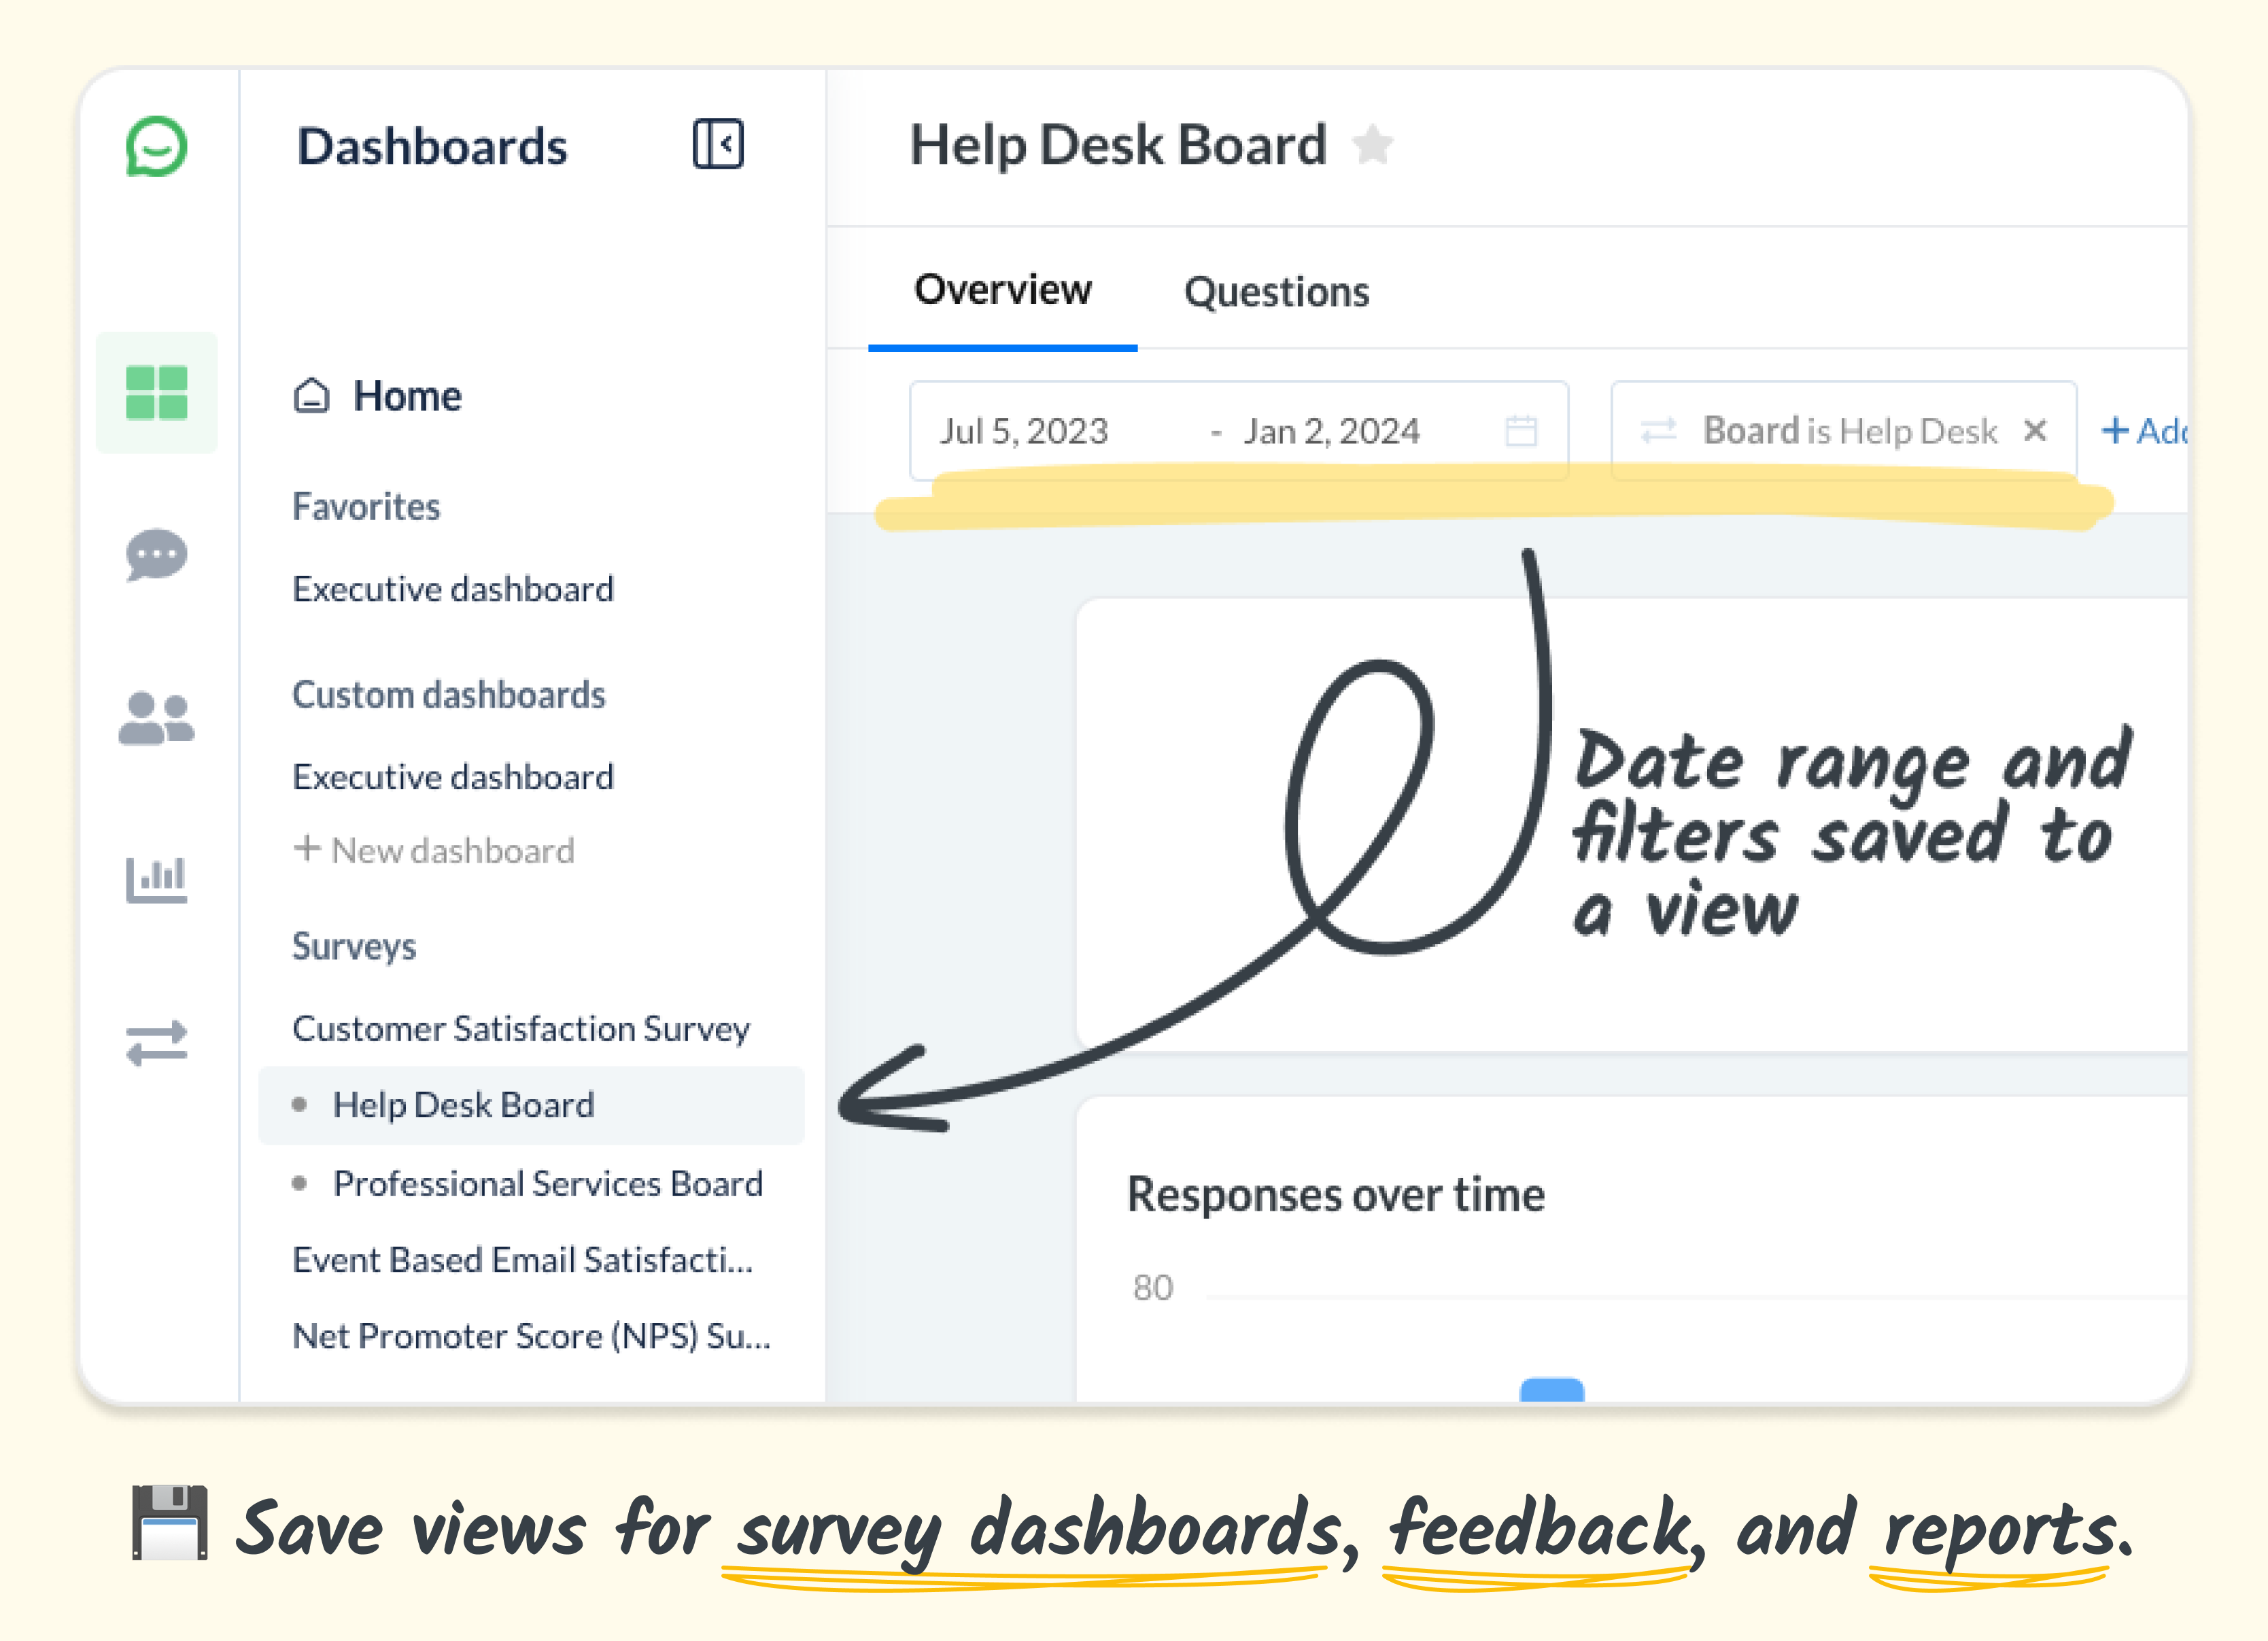Open the calendar icon in date range

1521,431
